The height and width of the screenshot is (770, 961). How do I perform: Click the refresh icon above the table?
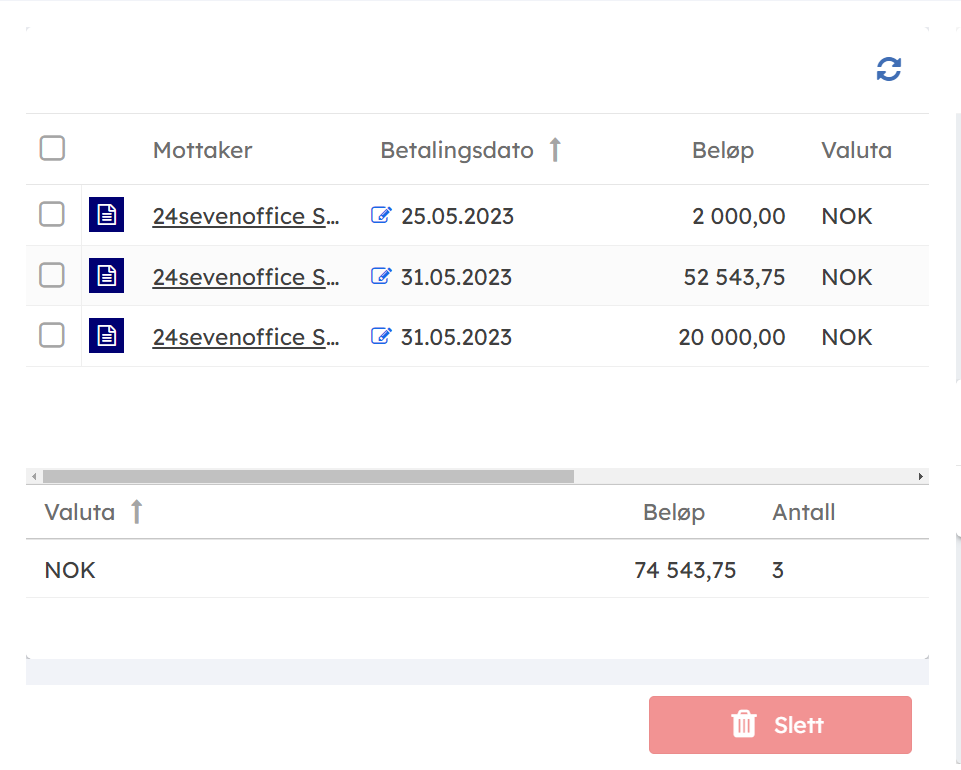(888, 69)
